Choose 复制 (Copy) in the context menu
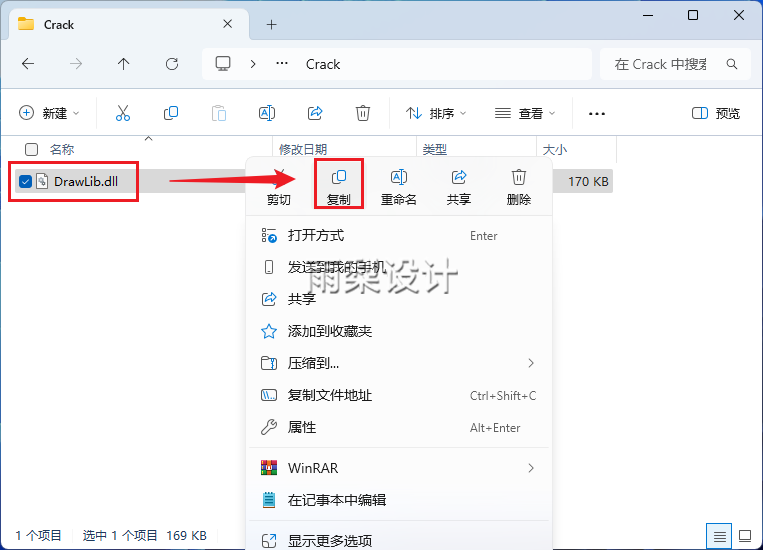Image resolution: width=763 pixels, height=550 pixels. click(339, 186)
